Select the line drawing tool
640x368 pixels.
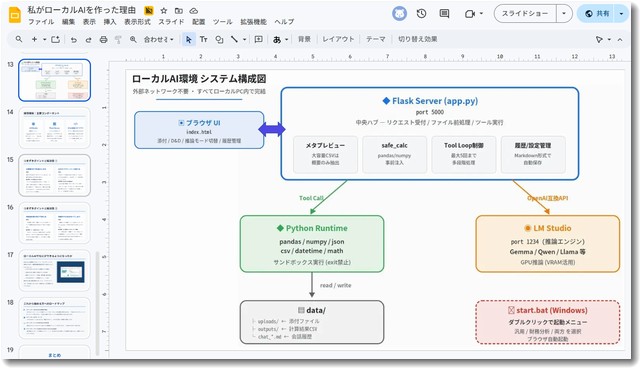click(234, 39)
